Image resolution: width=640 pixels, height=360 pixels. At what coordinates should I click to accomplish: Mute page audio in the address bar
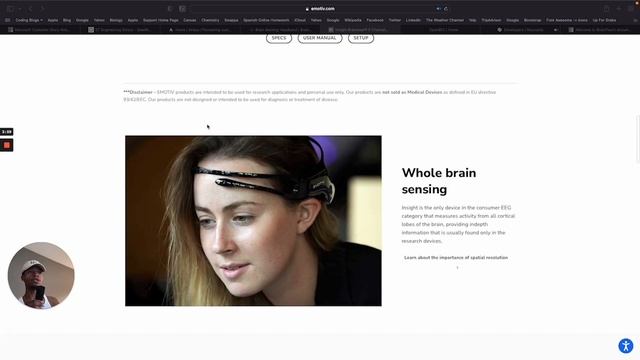pyautogui.click(x=438, y=9)
